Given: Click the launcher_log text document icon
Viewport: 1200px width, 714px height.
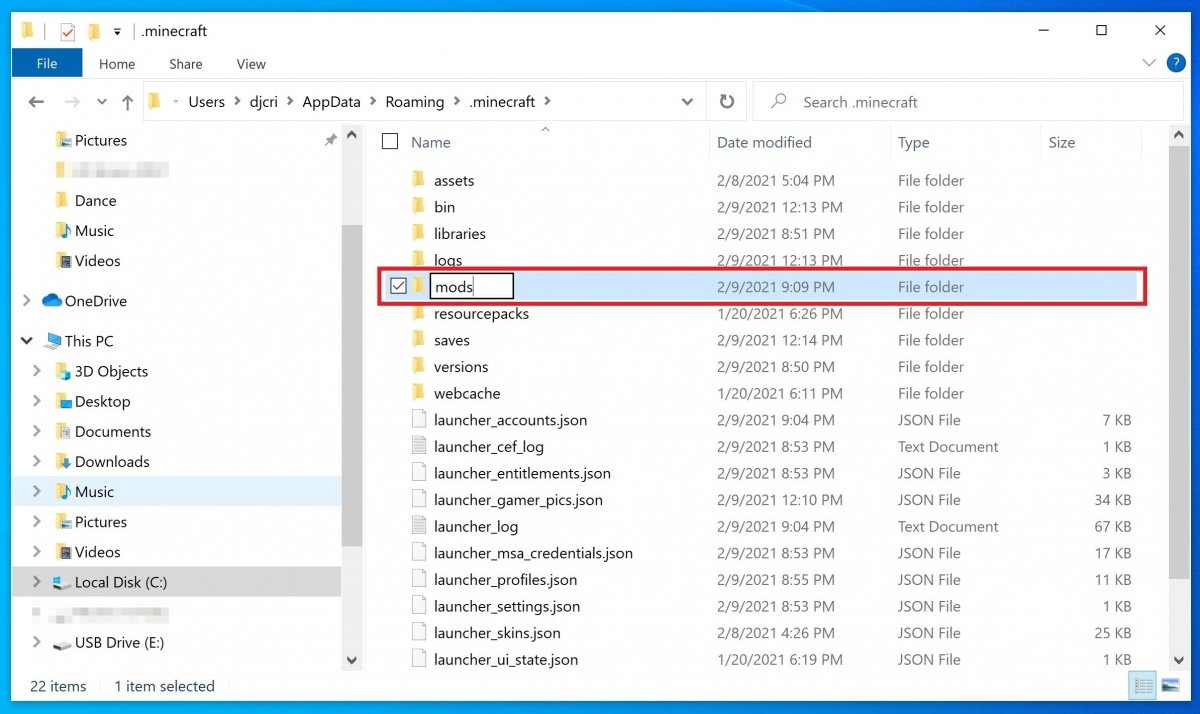Looking at the screenshot, I should click(x=419, y=526).
